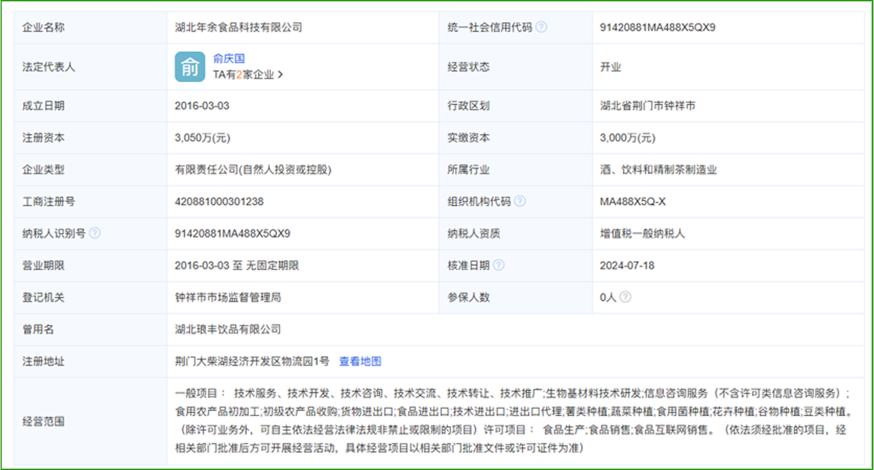Select organization code MA488X5Q-X
The image size is (874, 470).
[x=633, y=202]
